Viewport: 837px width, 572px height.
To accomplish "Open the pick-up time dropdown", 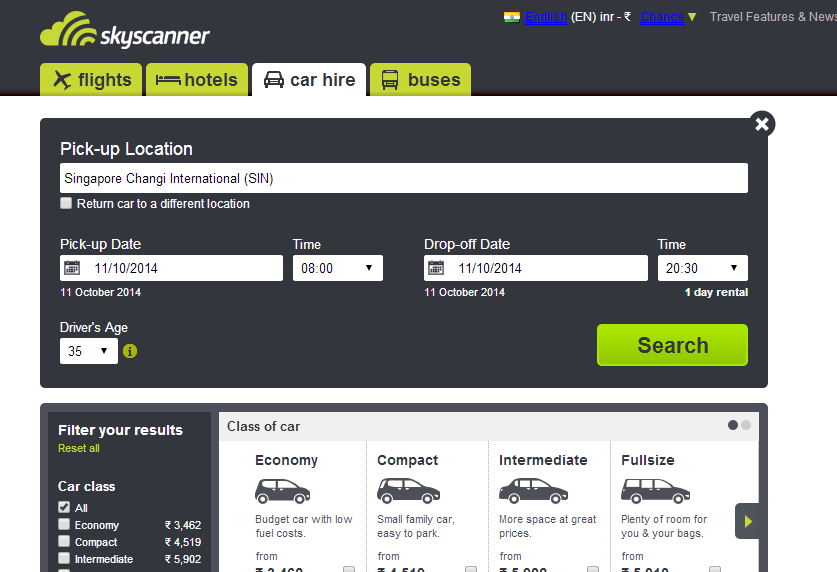I will click(x=338, y=268).
